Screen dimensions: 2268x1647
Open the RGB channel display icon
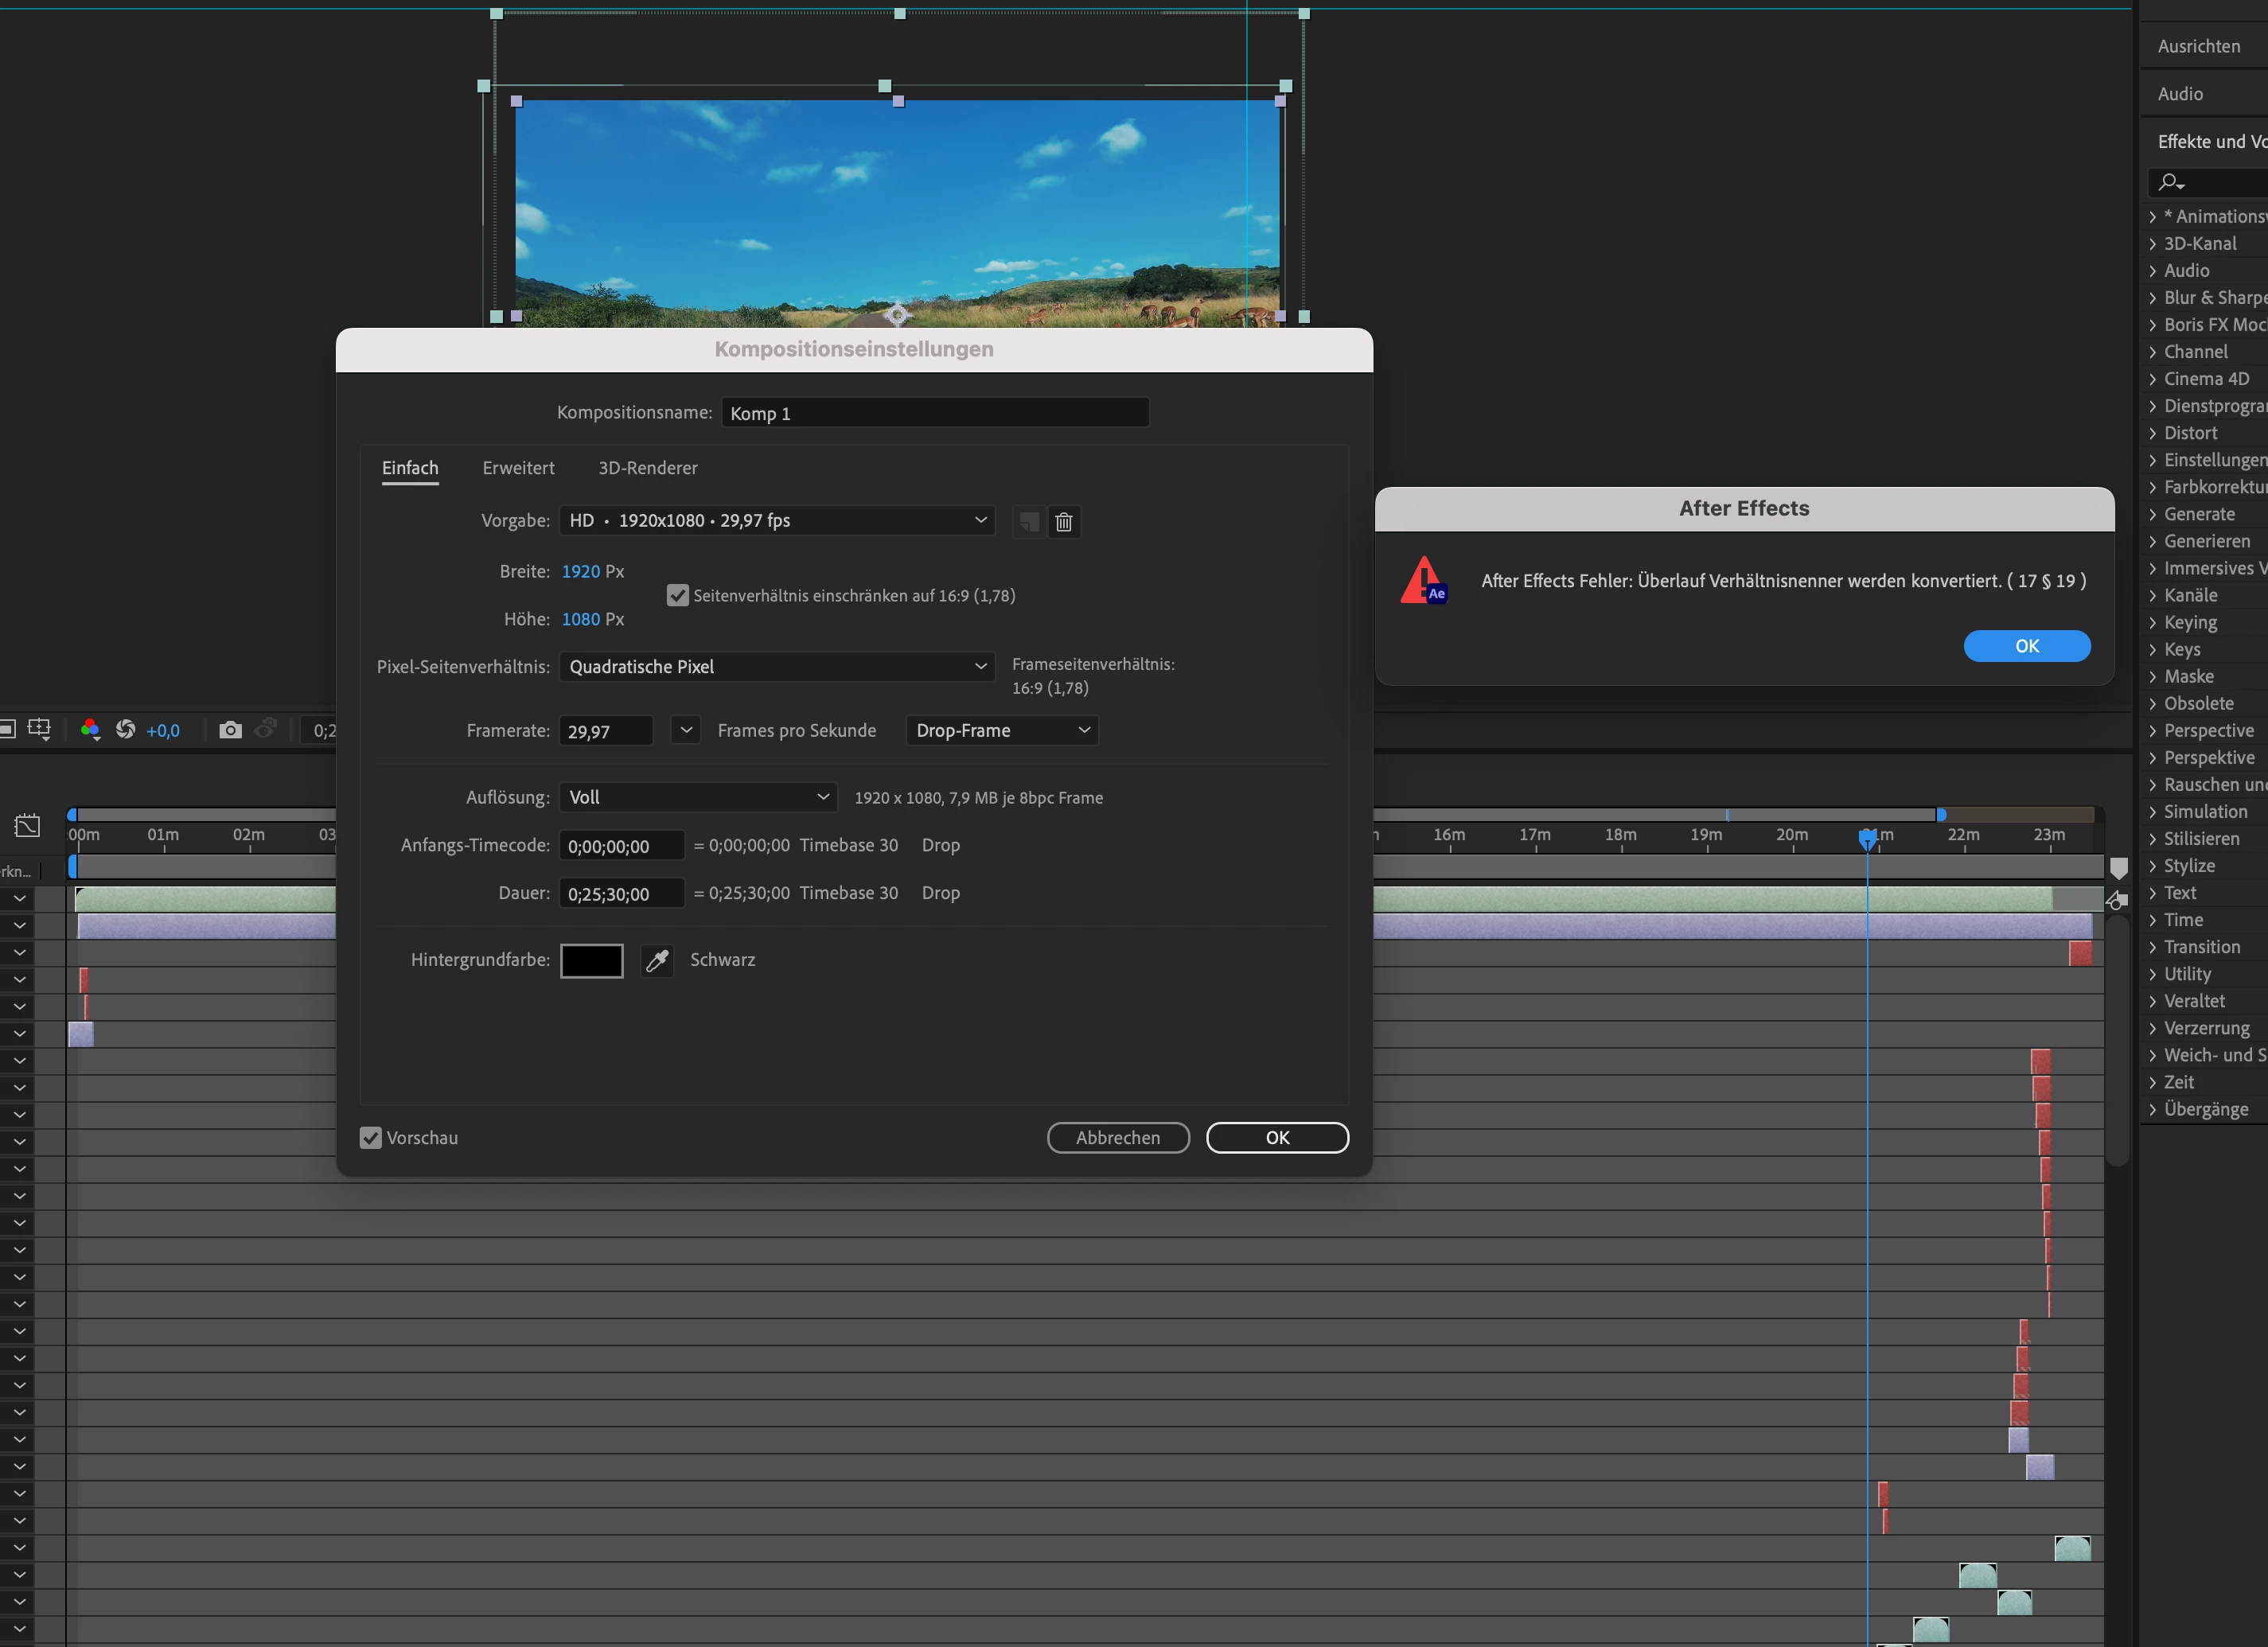(90, 730)
